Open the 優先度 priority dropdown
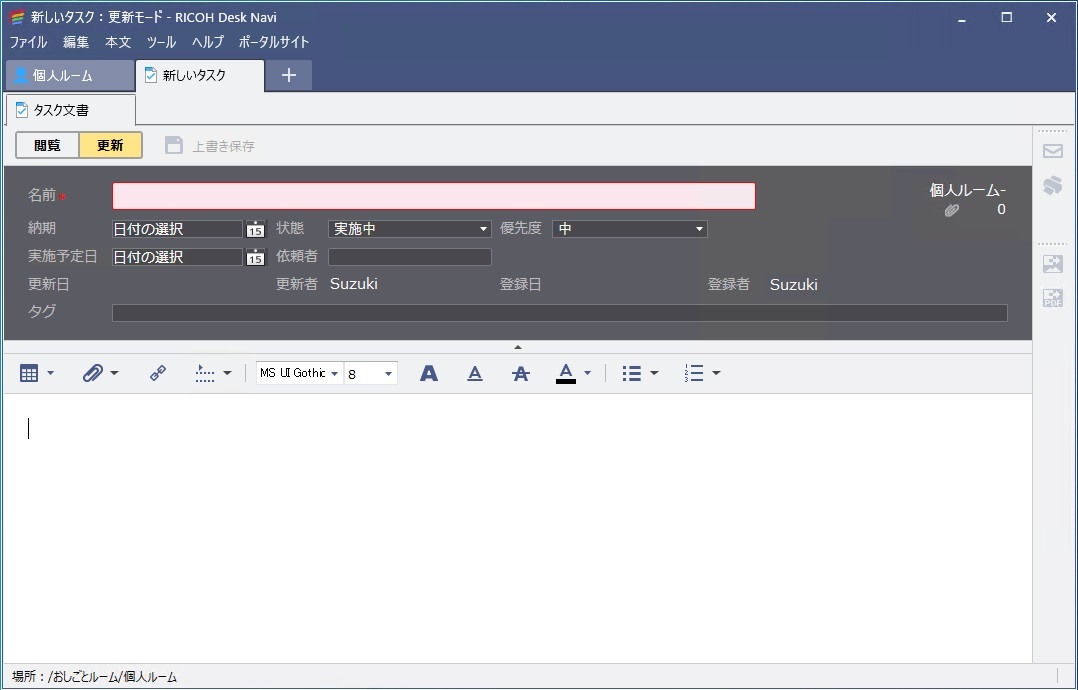The width and height of the screenshot is (1078, 690). 698,228
